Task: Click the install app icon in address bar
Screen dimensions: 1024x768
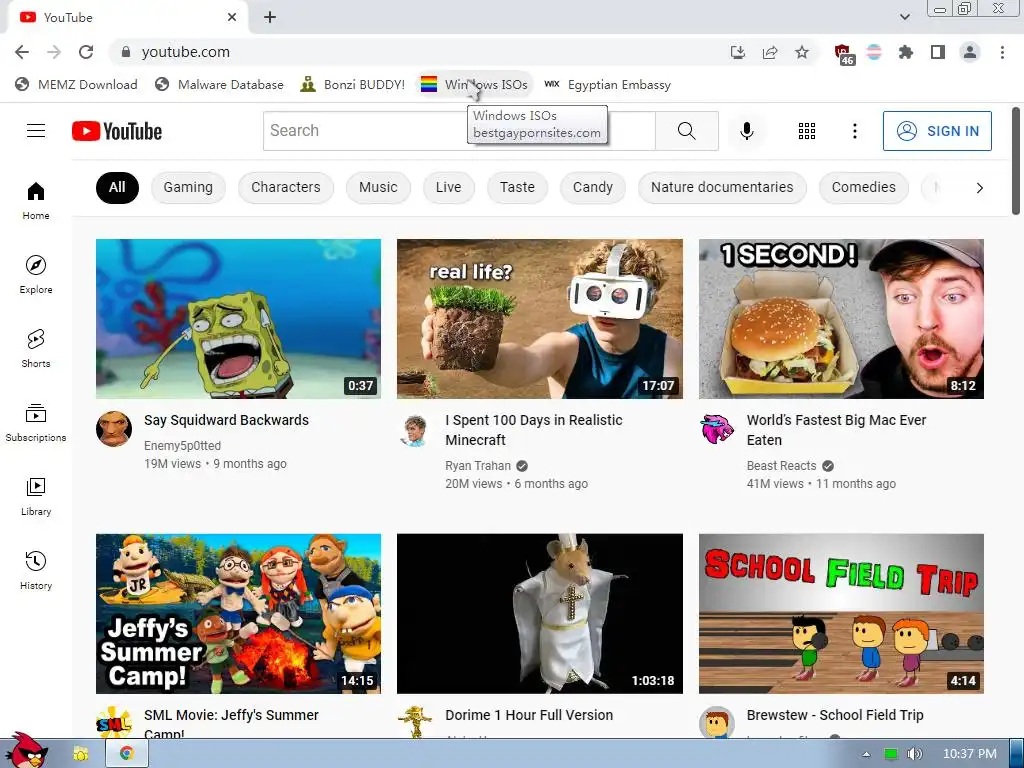Action: pos(737,52)
